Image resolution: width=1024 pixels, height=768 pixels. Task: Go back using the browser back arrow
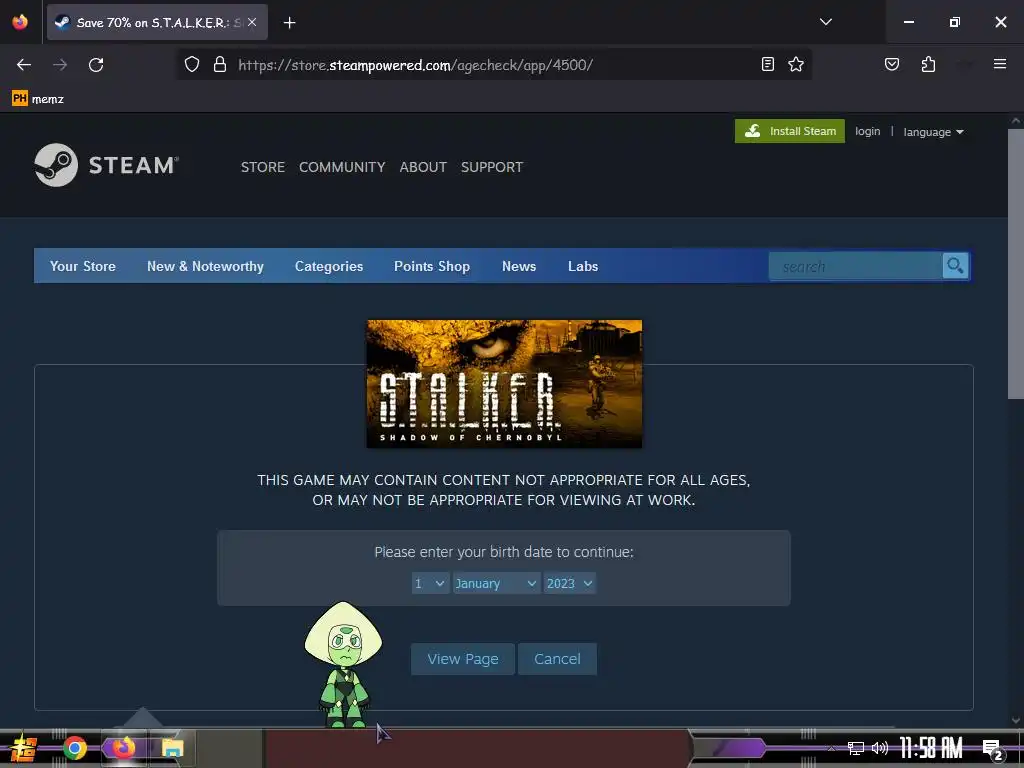click(x=24, y=65)
